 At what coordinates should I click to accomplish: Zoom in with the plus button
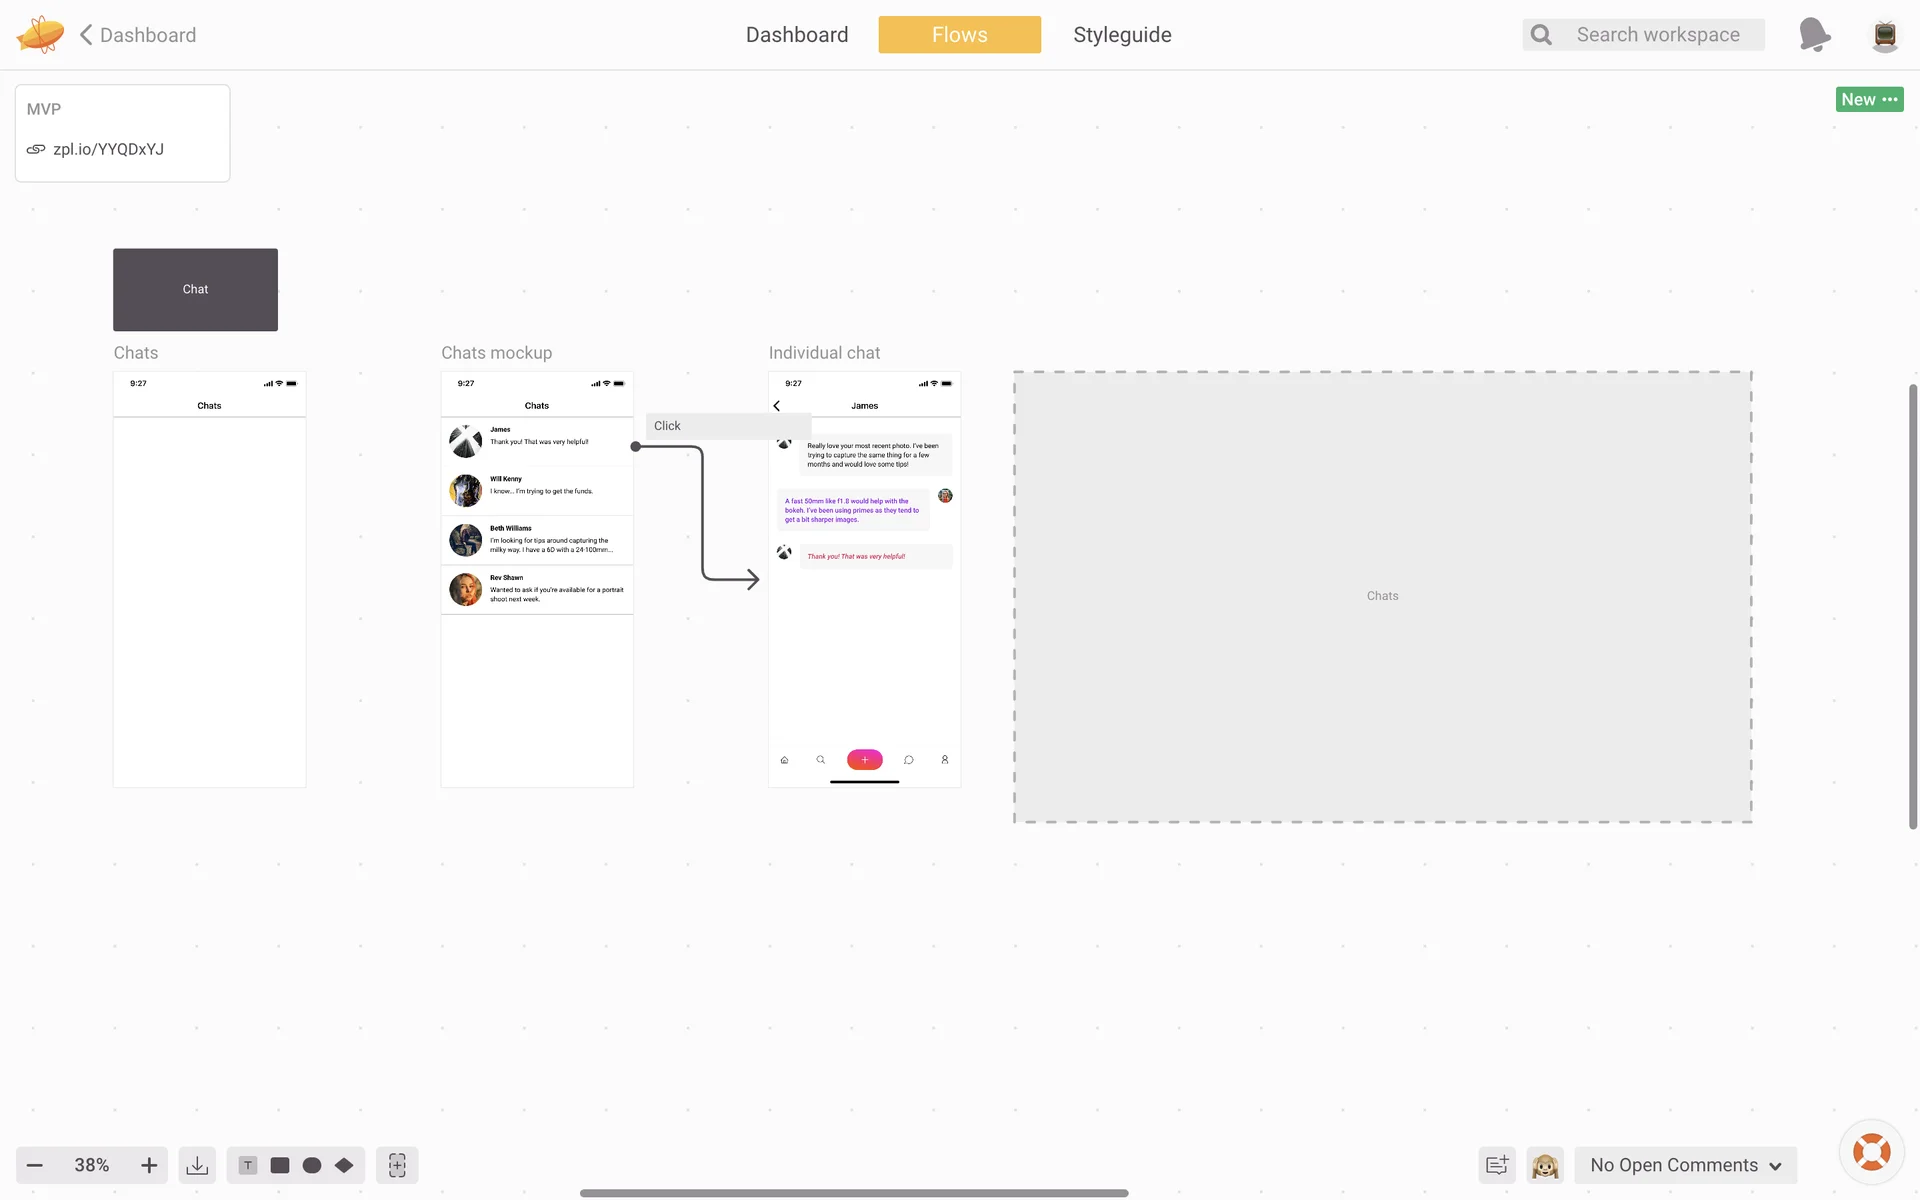coord(149,1165)
